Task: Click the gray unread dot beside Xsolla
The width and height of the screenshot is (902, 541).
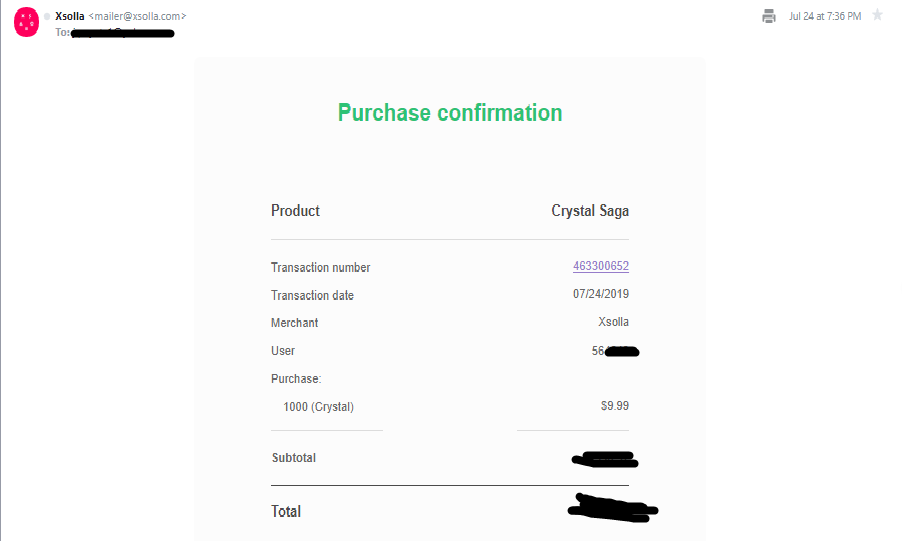Action: pyautogui.click(x=47, y=16)
